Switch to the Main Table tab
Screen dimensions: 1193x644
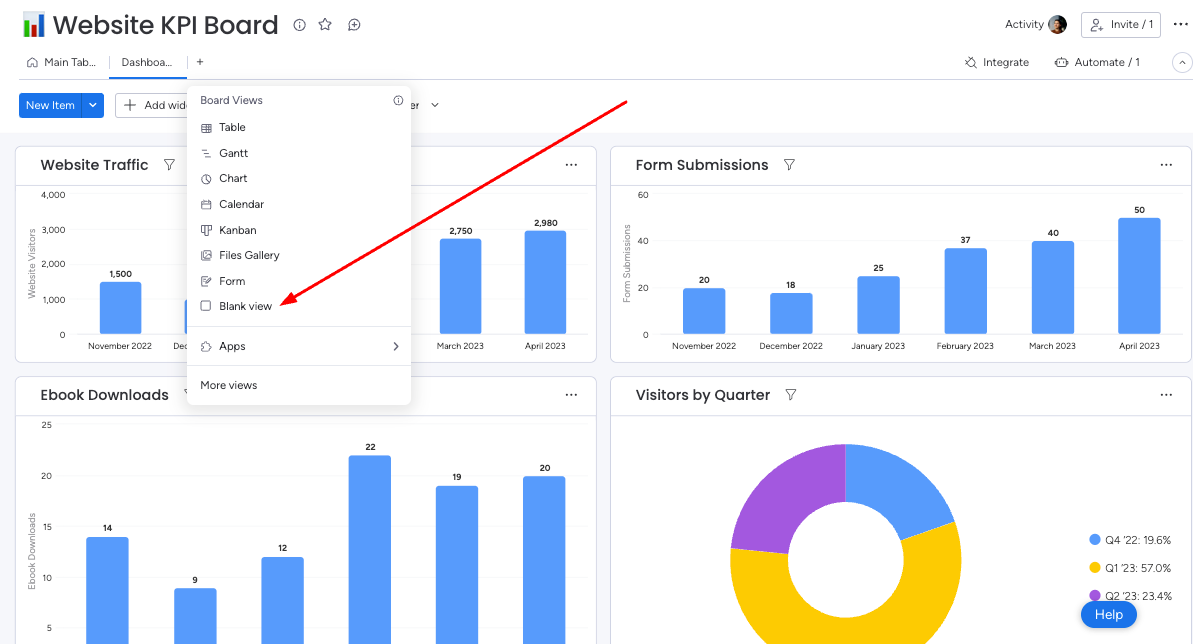[62, 62]
